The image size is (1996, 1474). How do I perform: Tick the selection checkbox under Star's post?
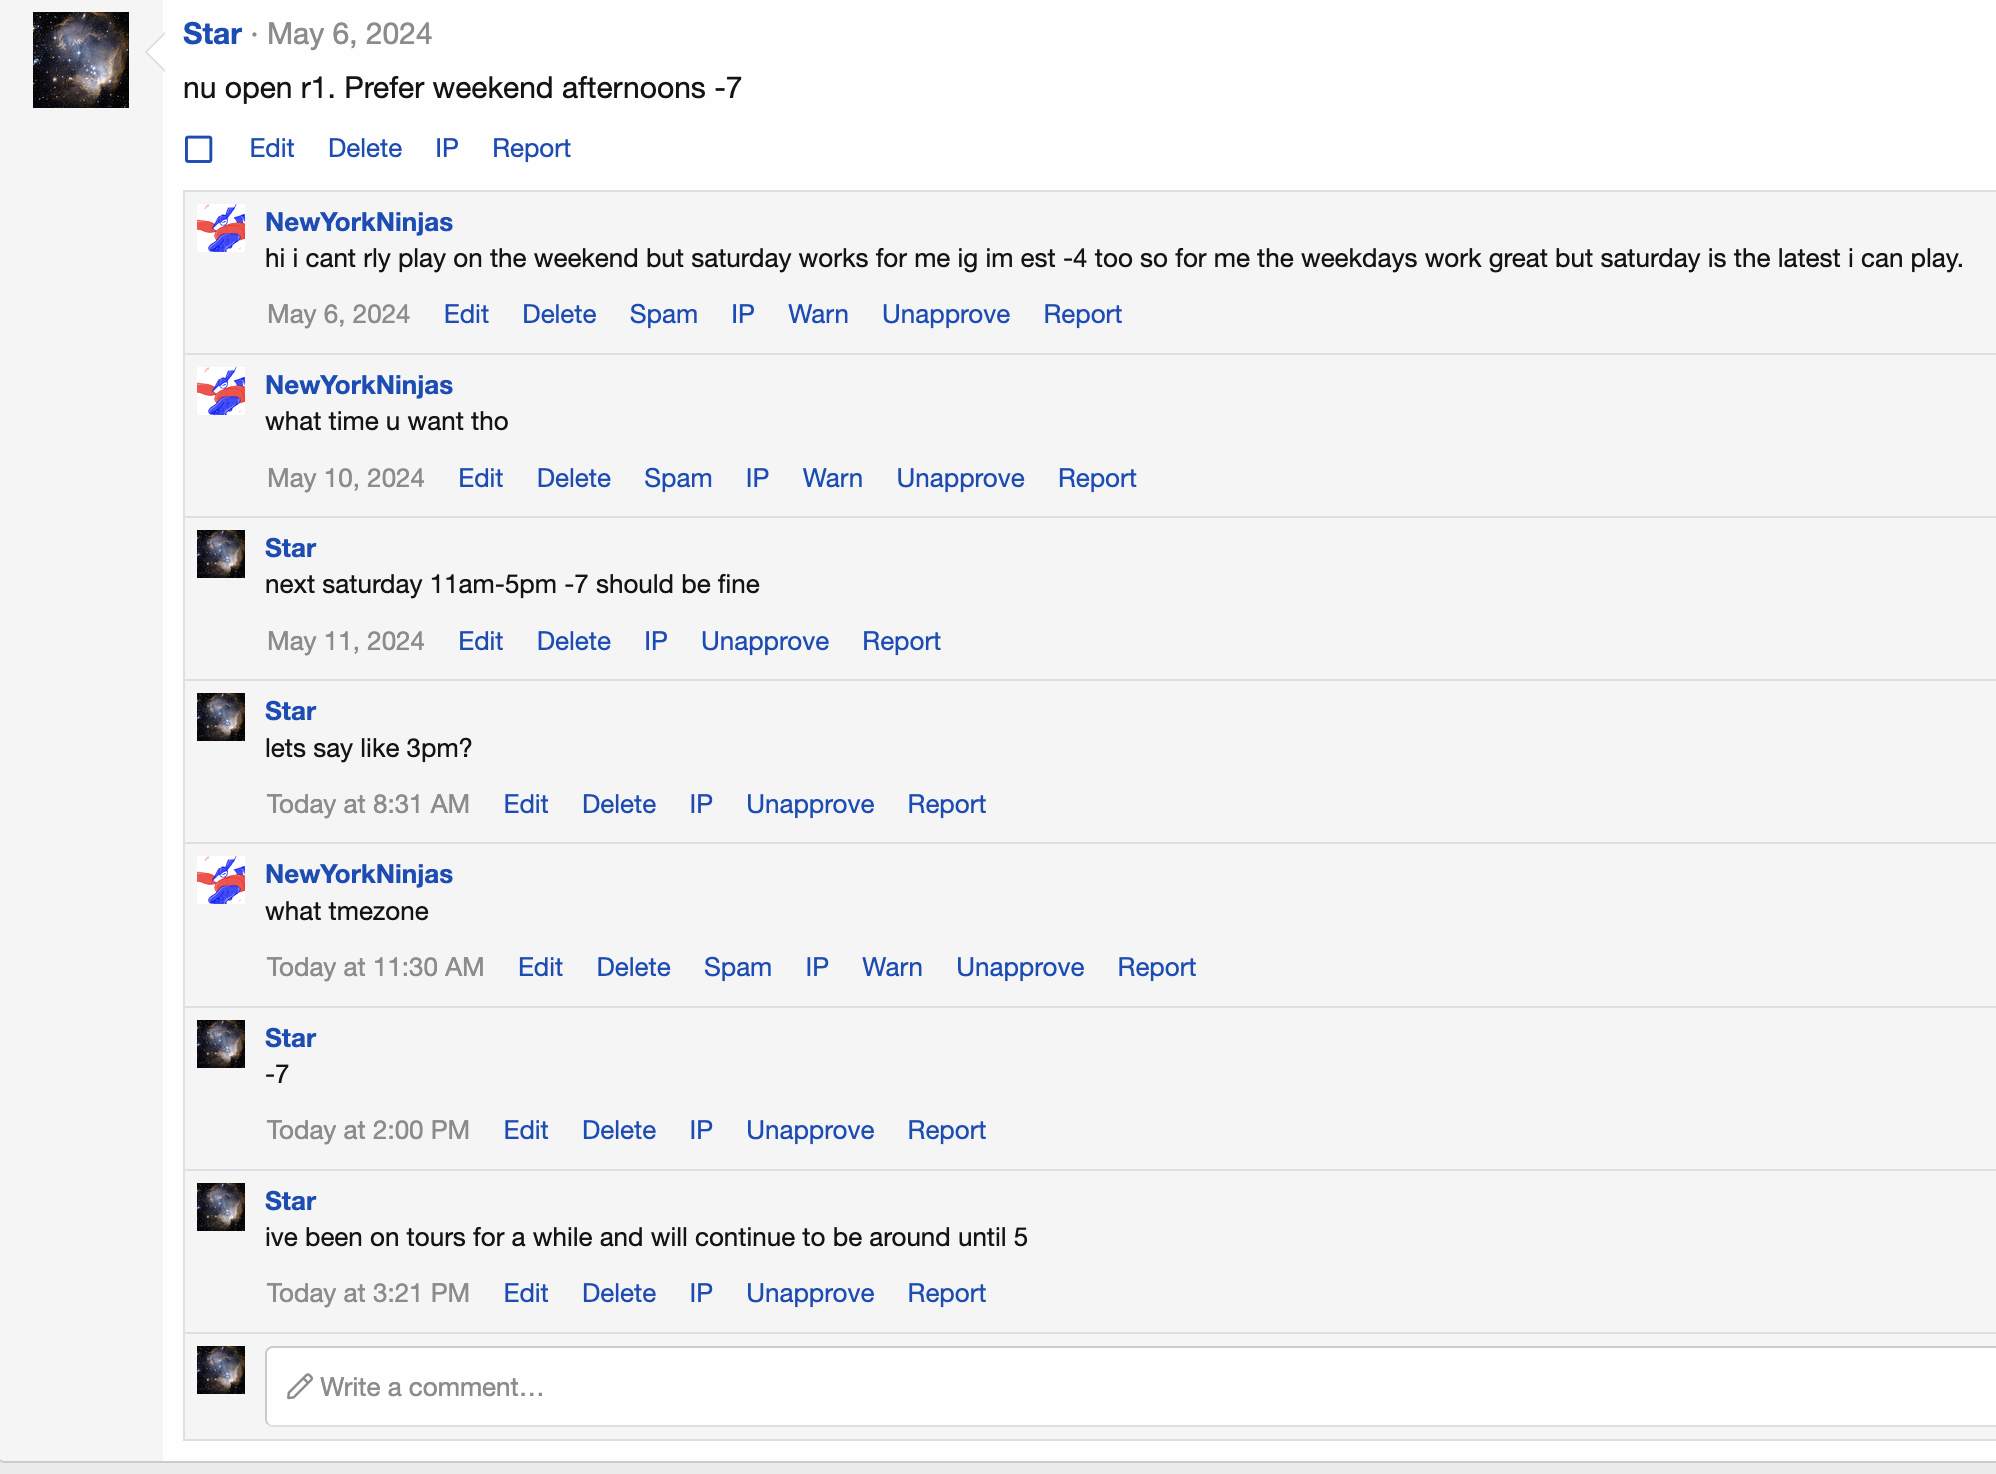[199, 149]
